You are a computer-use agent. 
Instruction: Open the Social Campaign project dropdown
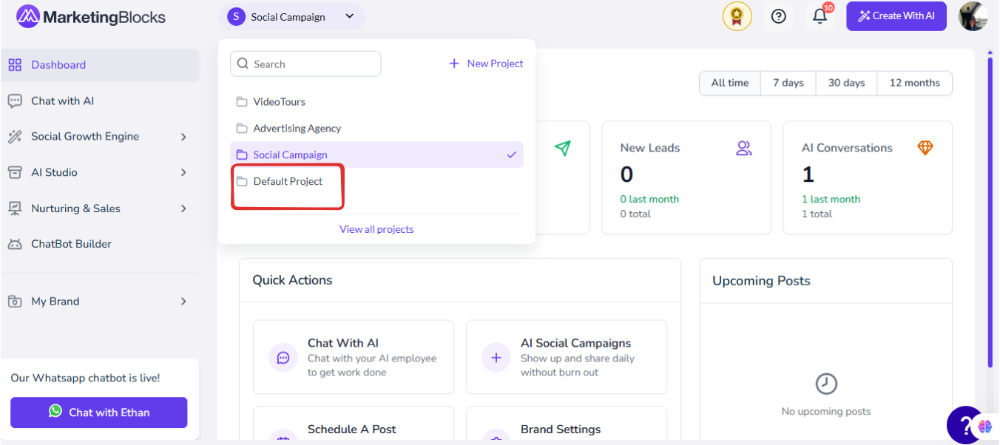291,17
